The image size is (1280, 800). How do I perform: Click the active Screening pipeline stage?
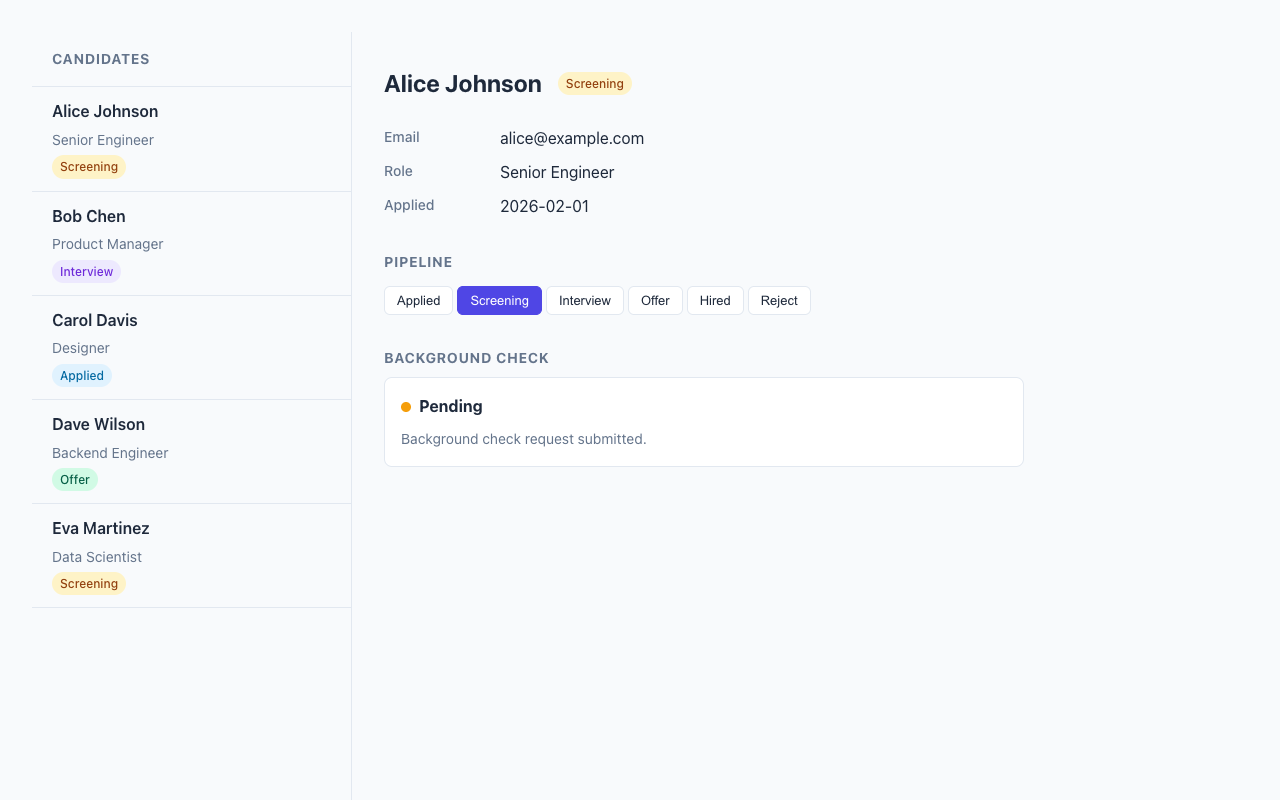tap(499, 301)
